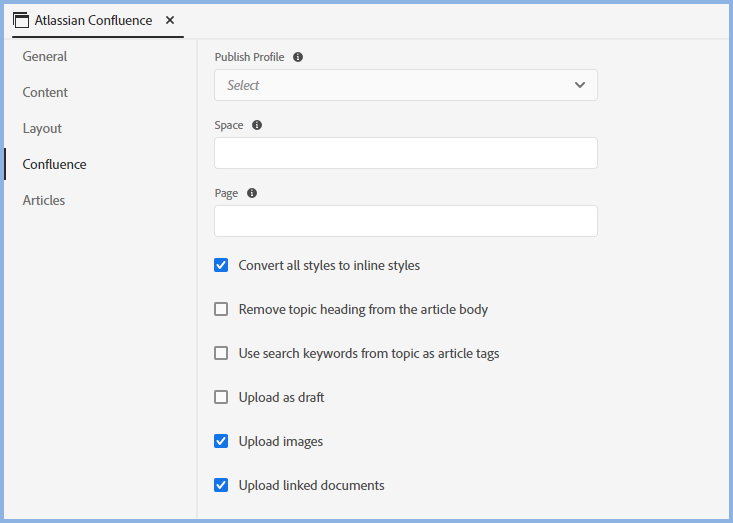Click the Publish Profile chevron arrow
Viewport: 733px width, 523px height.
click(x=580, y=85)
